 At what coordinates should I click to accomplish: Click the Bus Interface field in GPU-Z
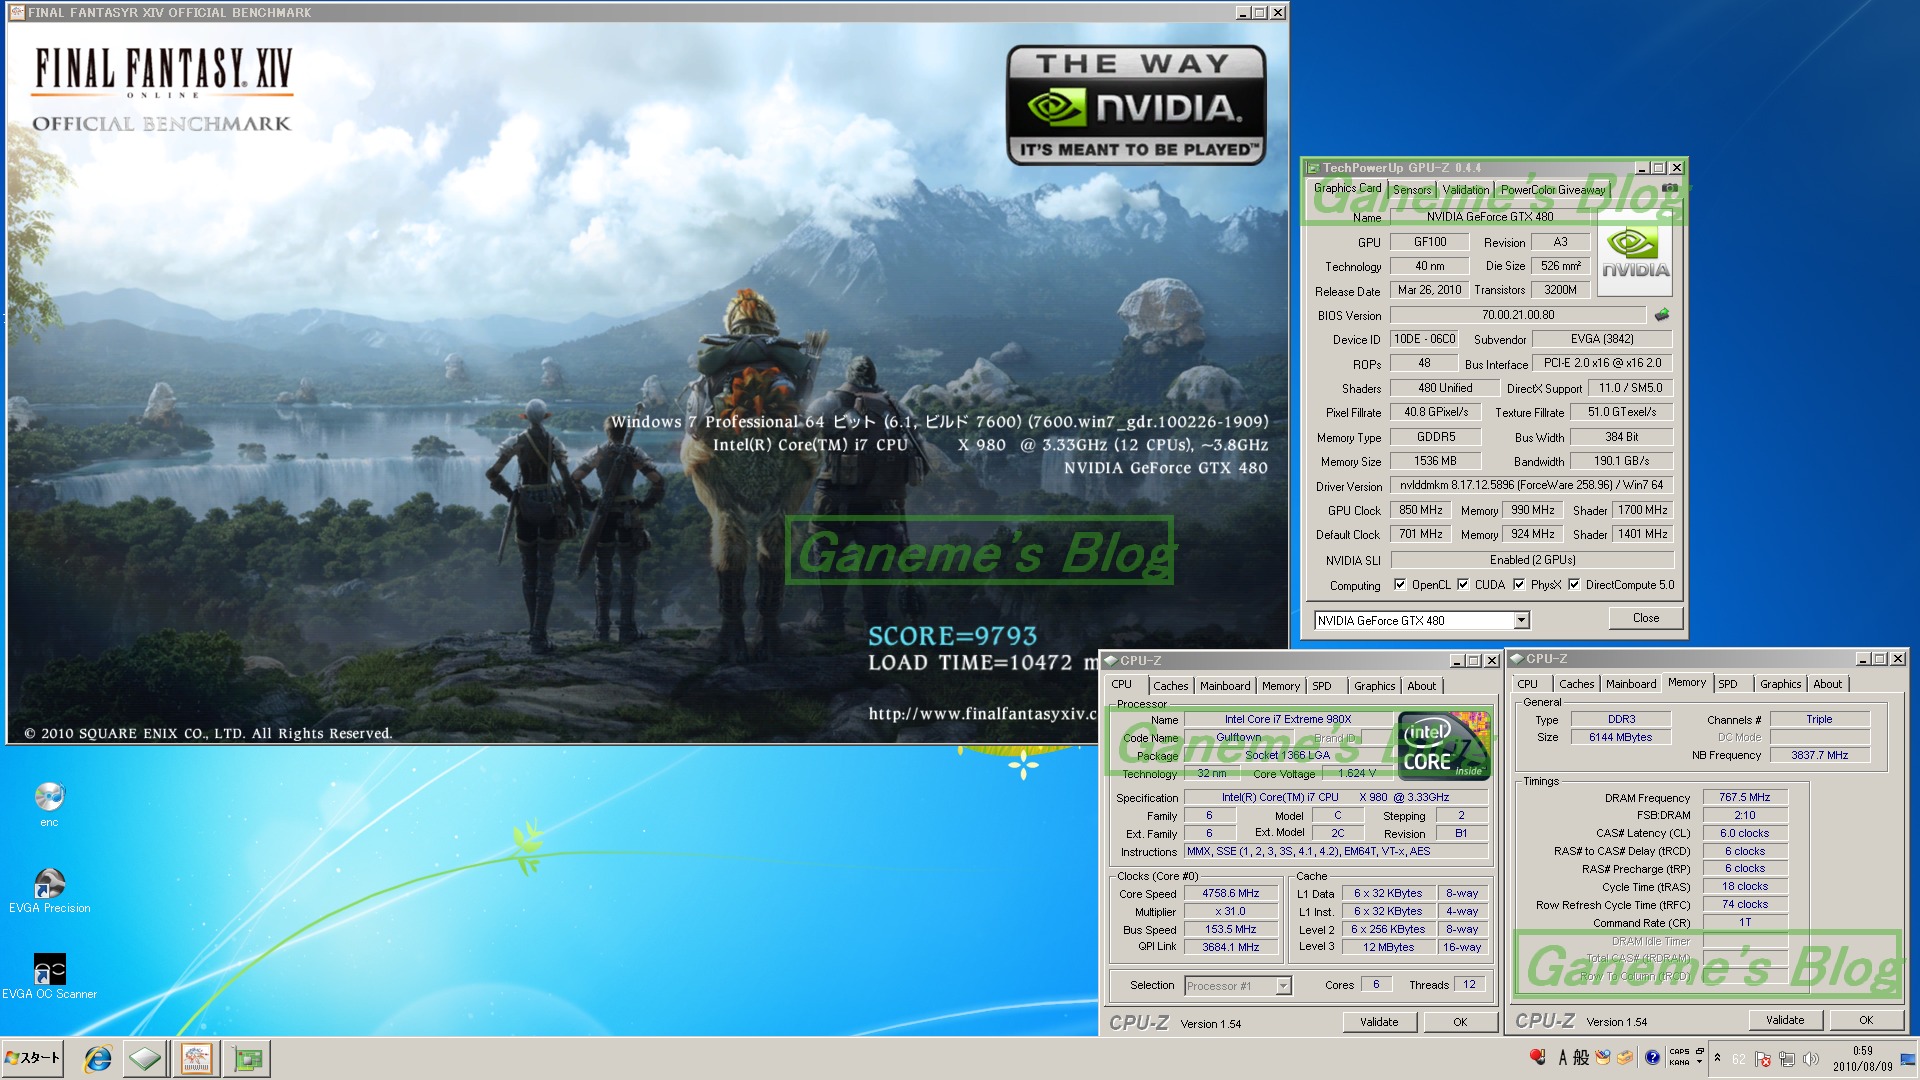[1602, 364]
